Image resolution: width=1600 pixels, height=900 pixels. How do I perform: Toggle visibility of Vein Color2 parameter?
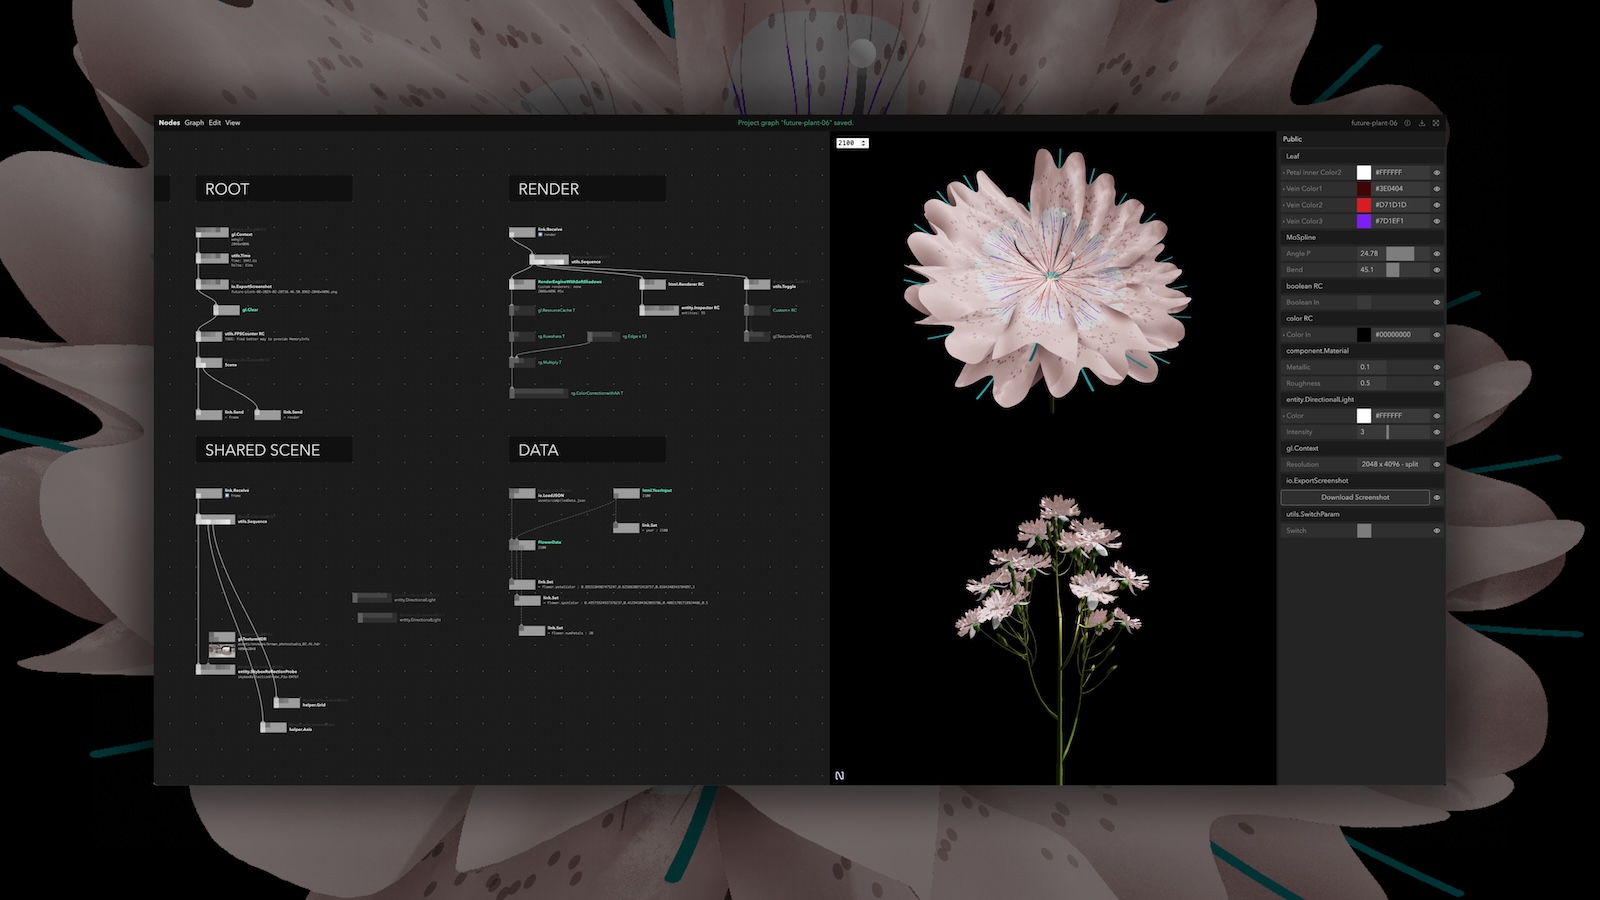pos(1437,205)
